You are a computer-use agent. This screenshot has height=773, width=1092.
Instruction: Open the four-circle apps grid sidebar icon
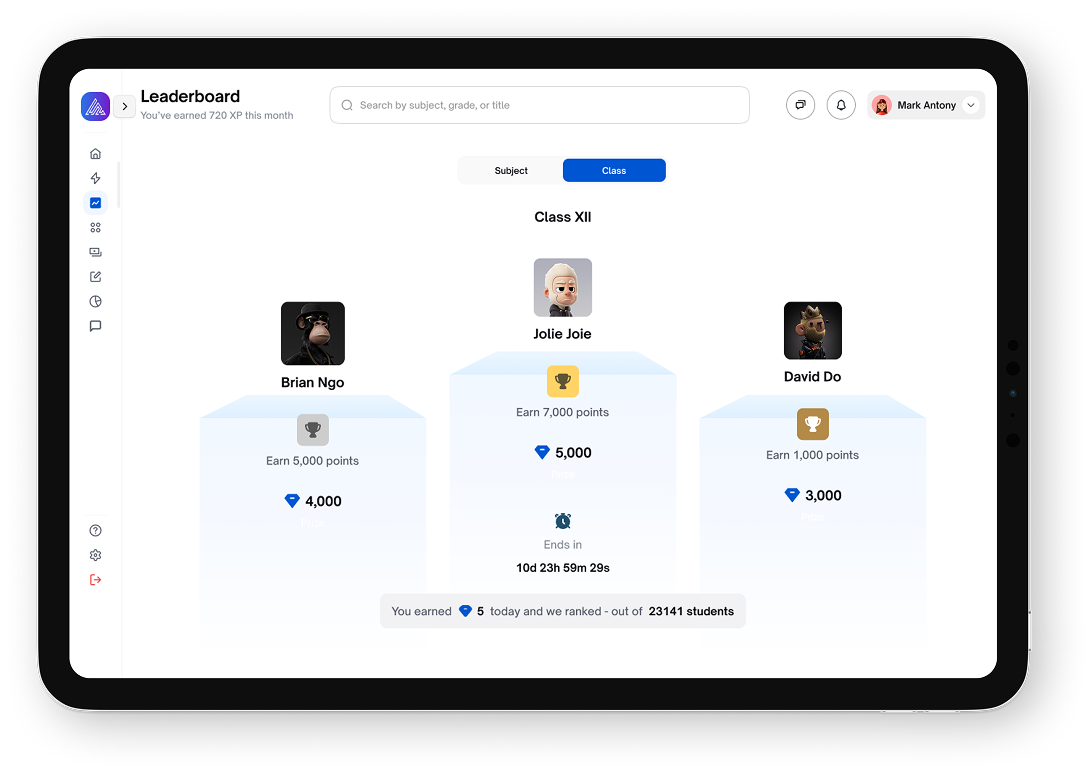(x=95, y=228)
